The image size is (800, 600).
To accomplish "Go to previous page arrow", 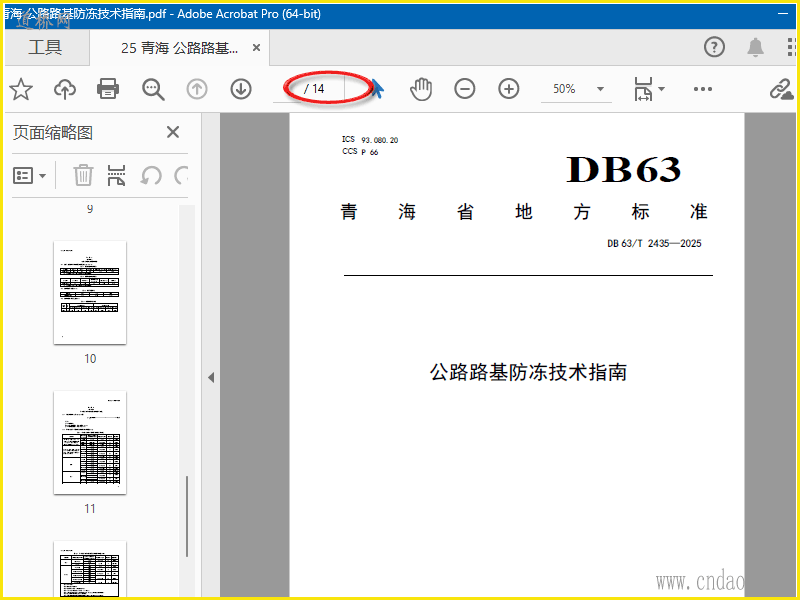I will (196, 89).
